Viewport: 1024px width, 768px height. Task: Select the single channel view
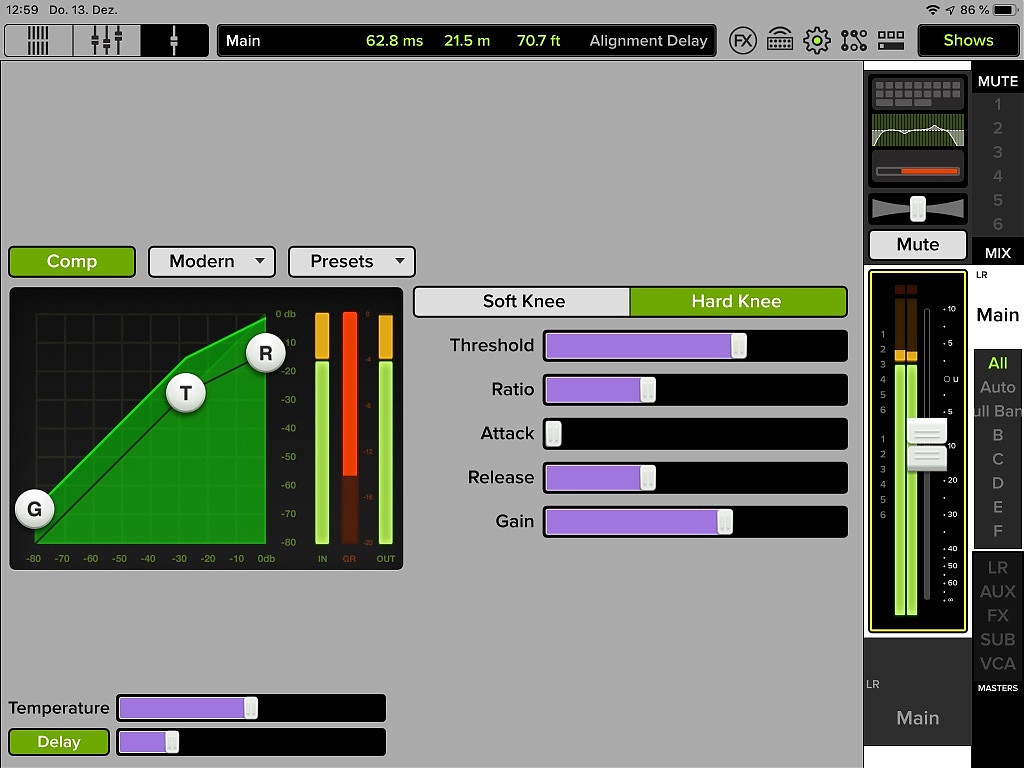(174, 41)
